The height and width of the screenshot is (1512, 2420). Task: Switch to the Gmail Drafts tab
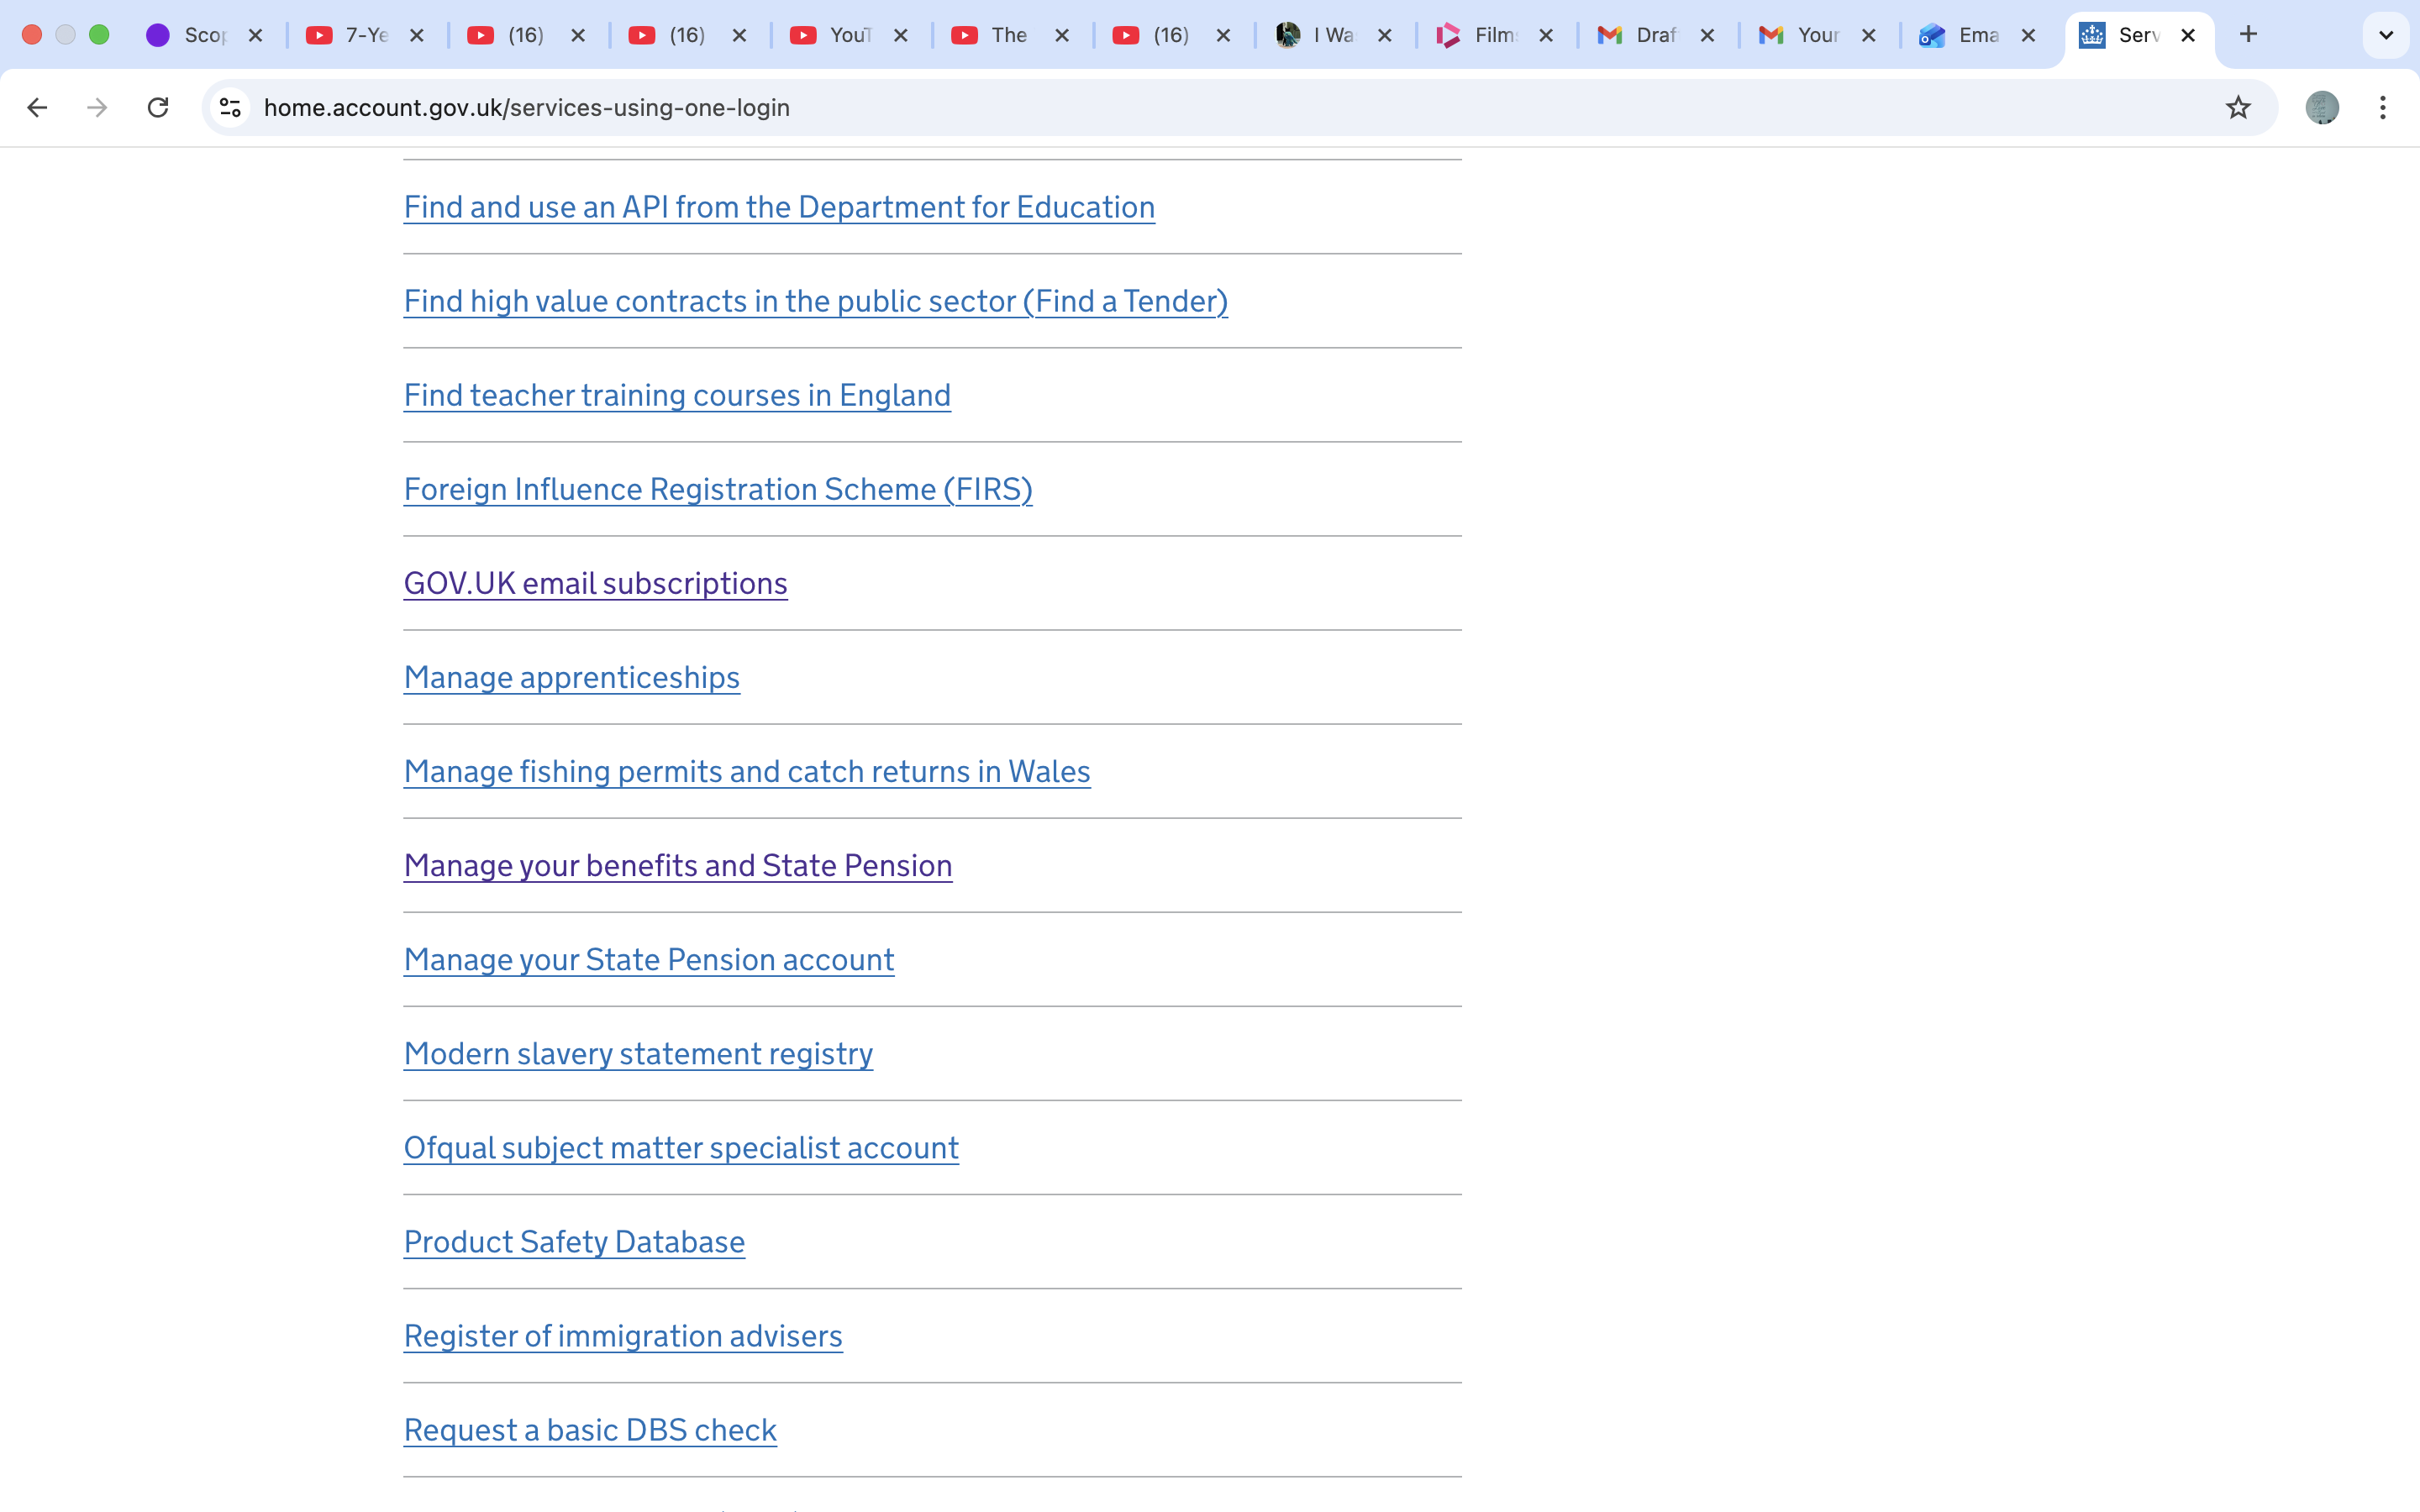point(1650,35)
